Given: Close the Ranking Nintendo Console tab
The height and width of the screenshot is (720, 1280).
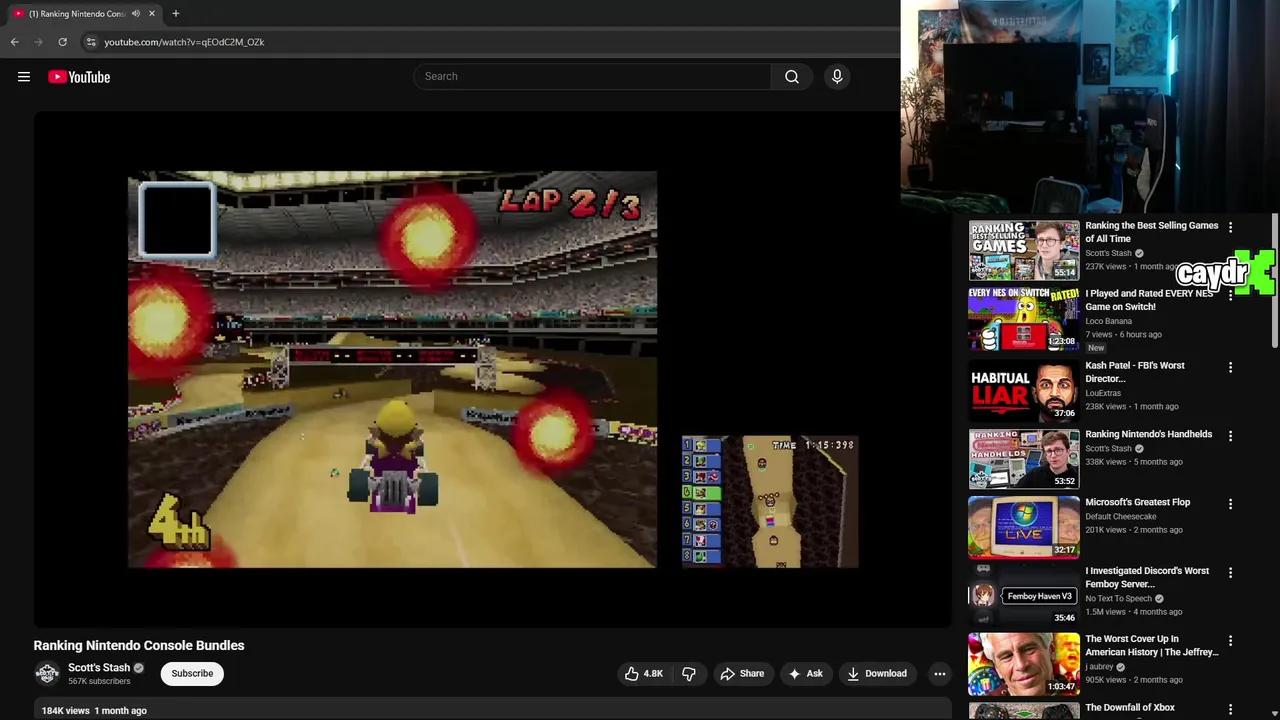Looking at the screenshot, I should pos(151,14).
